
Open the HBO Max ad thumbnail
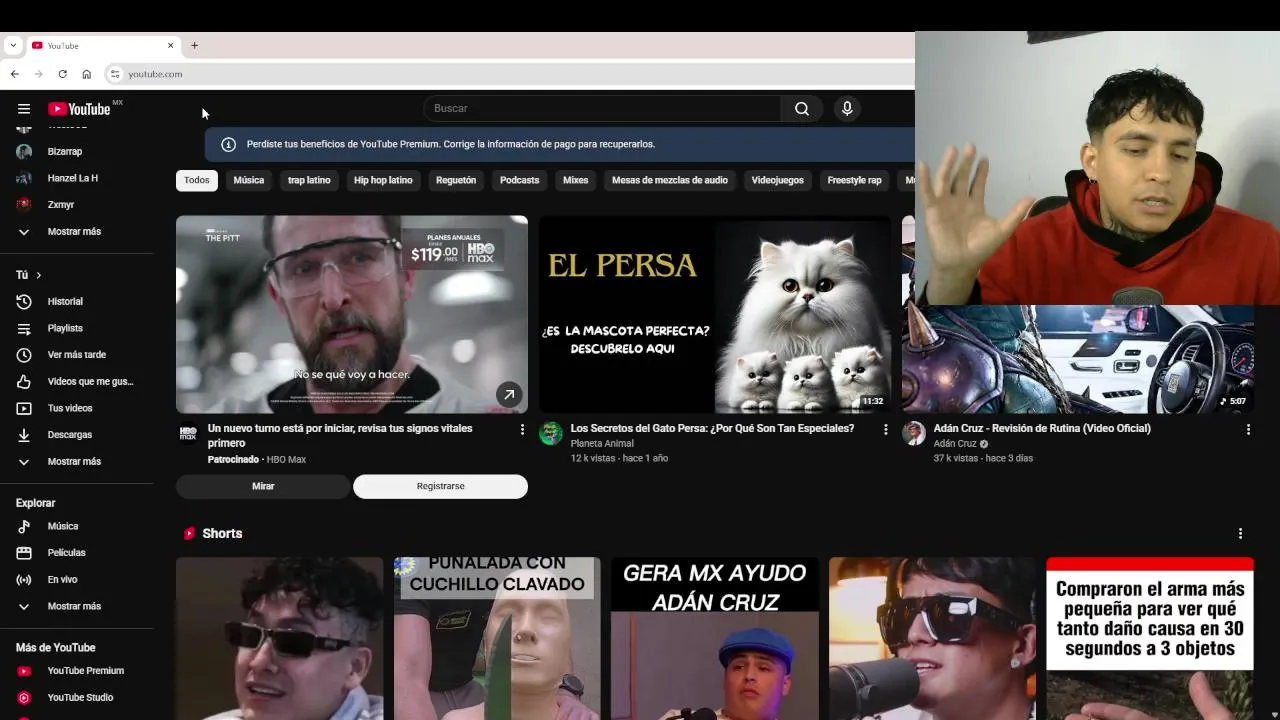[x=352, y=314]
